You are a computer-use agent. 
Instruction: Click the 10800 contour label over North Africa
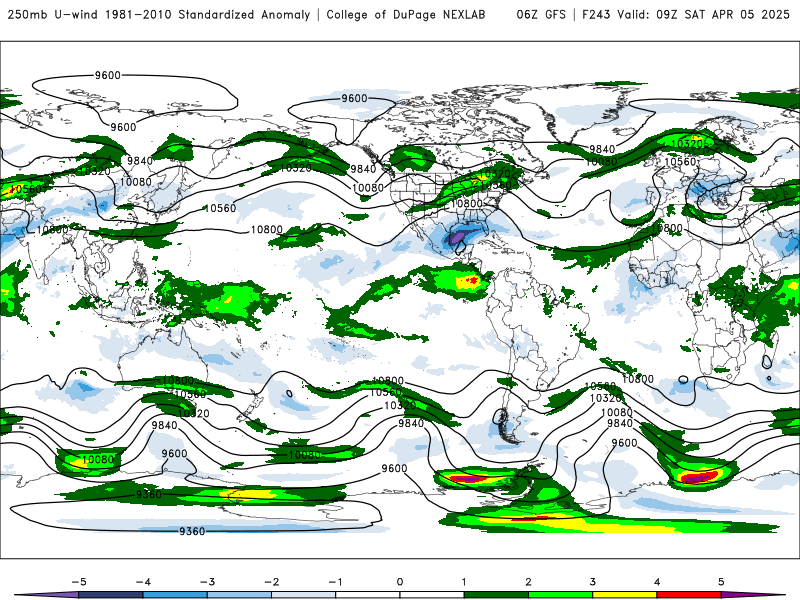(666, 228)
